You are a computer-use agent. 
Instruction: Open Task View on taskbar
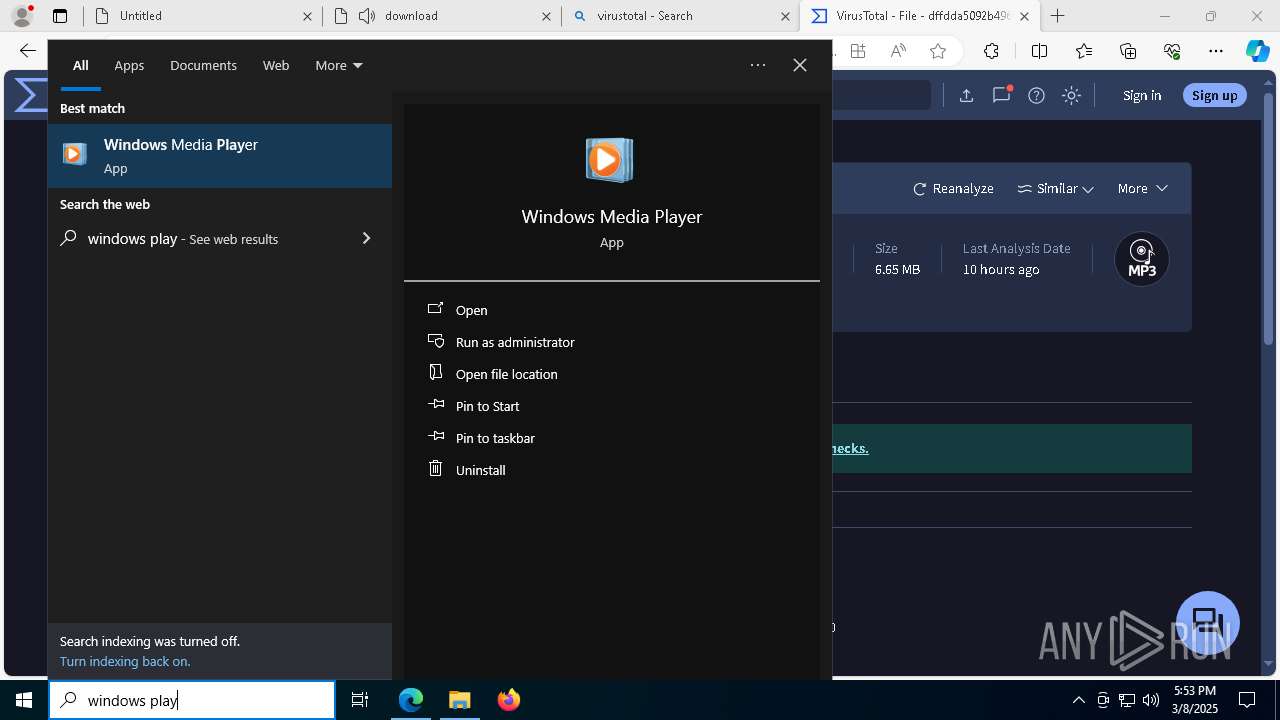(x=360, y=700)
